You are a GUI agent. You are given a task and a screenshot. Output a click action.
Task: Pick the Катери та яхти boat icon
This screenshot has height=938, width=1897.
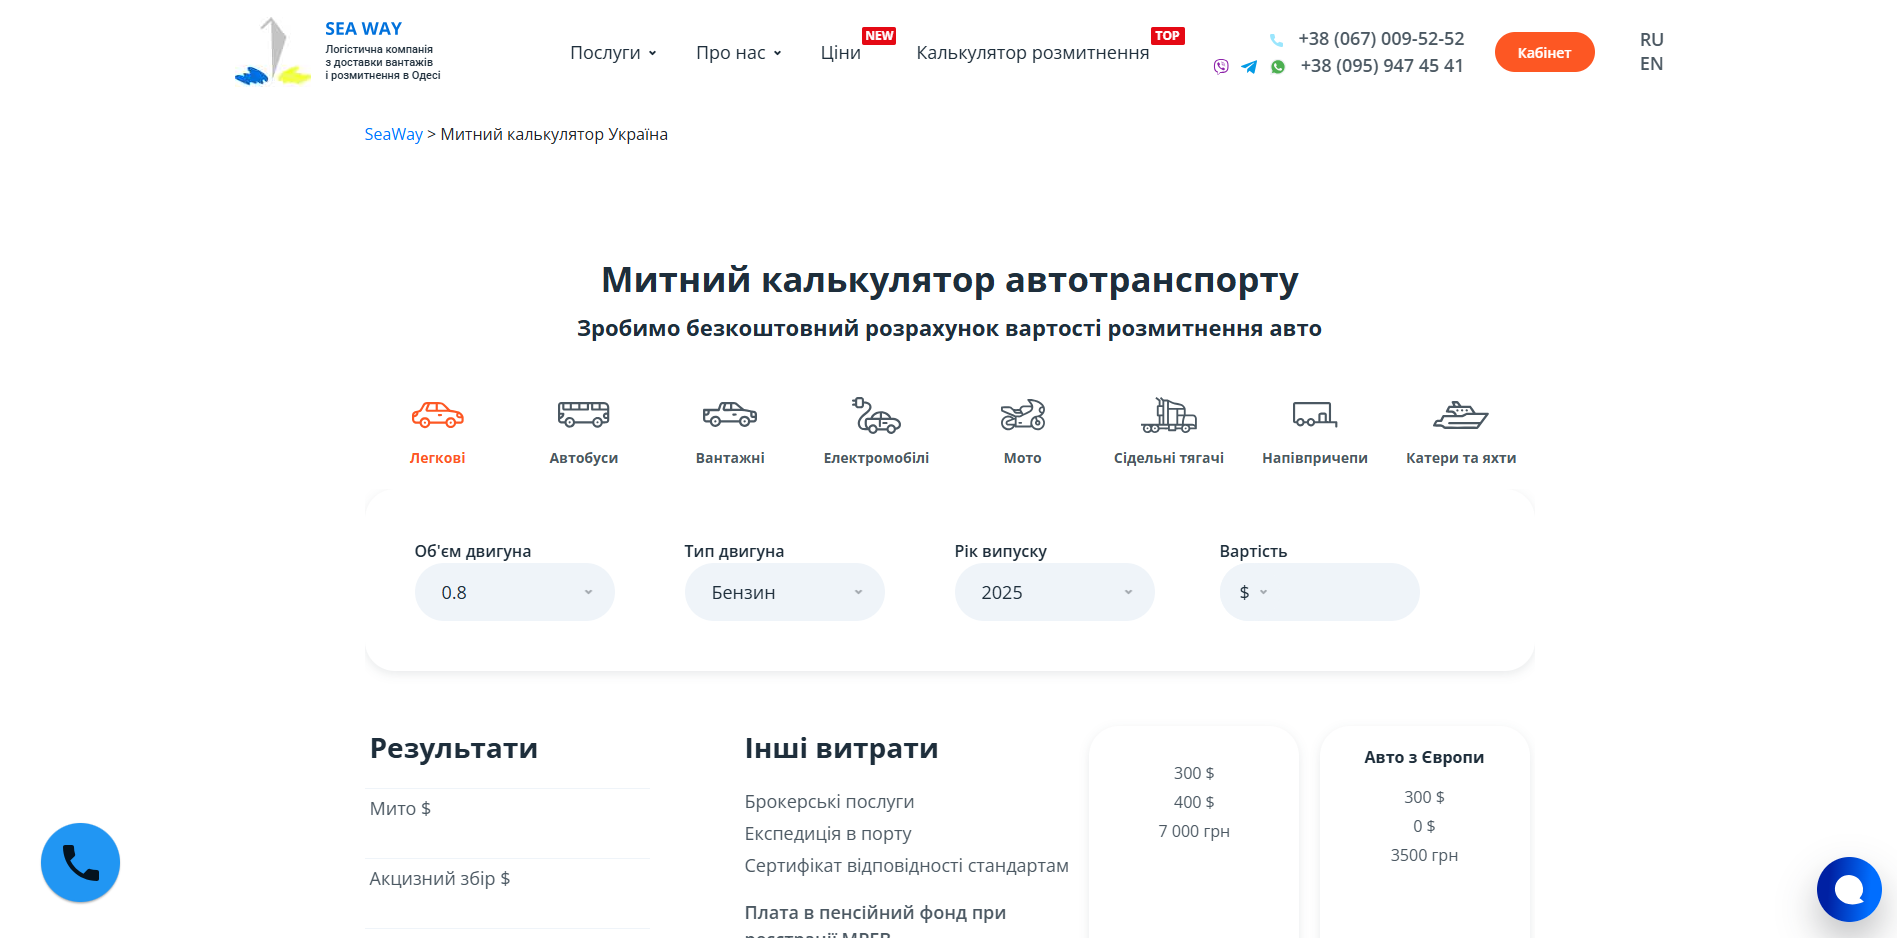[1460, 415]
